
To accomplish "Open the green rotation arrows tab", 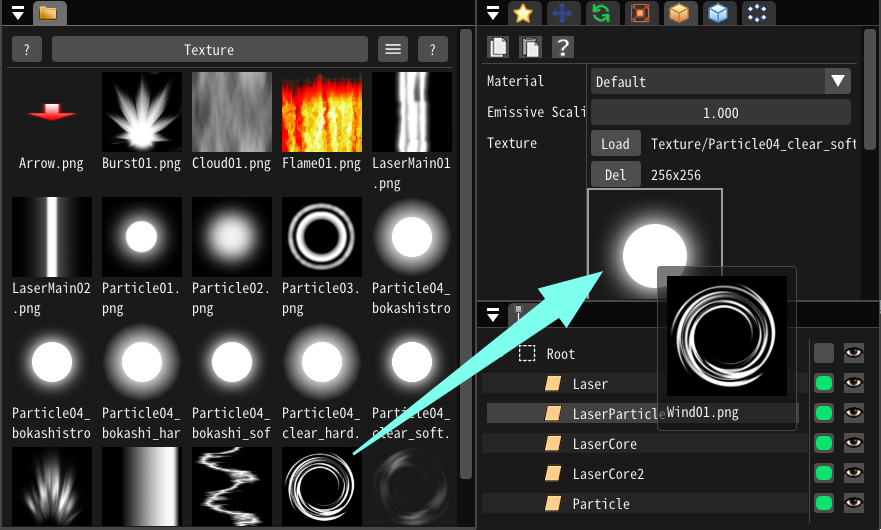I will pyautogui.click(x=601, y=13).
